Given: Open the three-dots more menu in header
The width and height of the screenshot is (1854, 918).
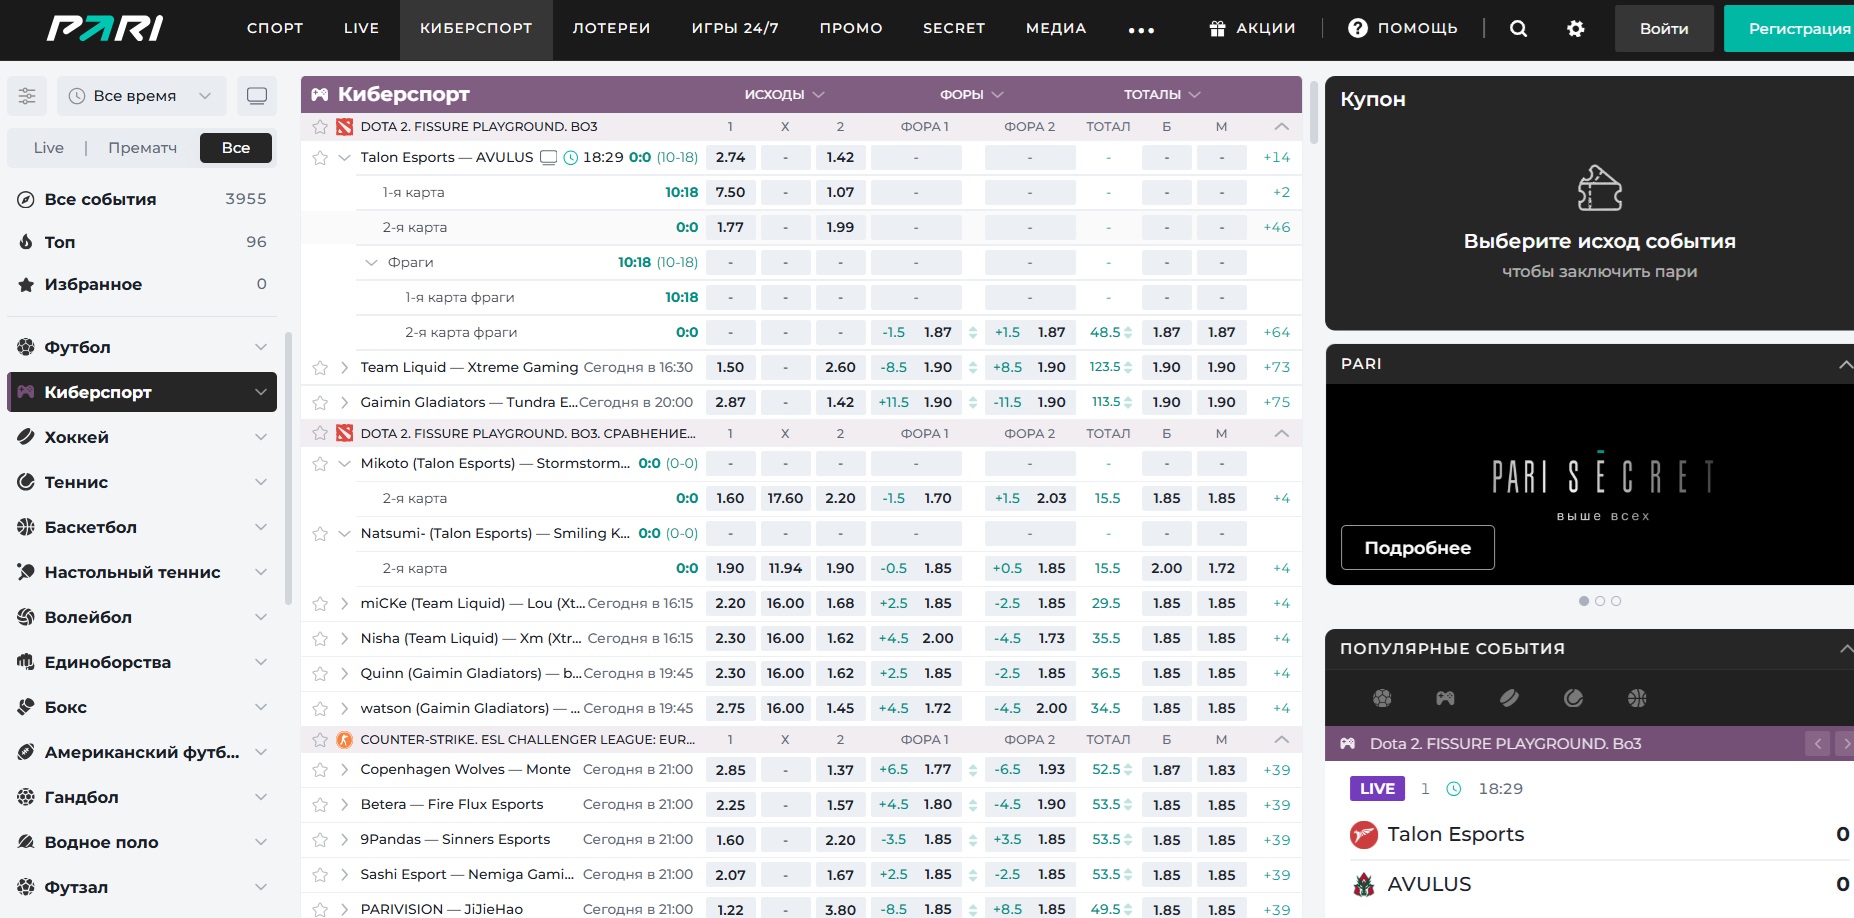Looking at the screenshot, I should click(1141, 30).
